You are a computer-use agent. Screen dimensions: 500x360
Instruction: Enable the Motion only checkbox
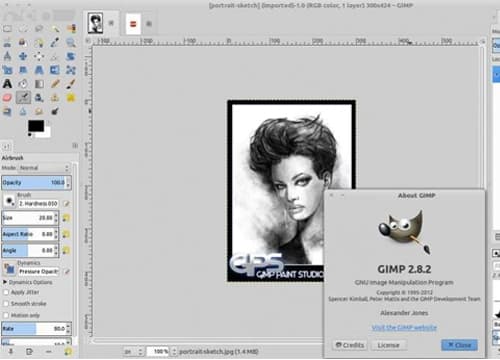coord(6,315)
